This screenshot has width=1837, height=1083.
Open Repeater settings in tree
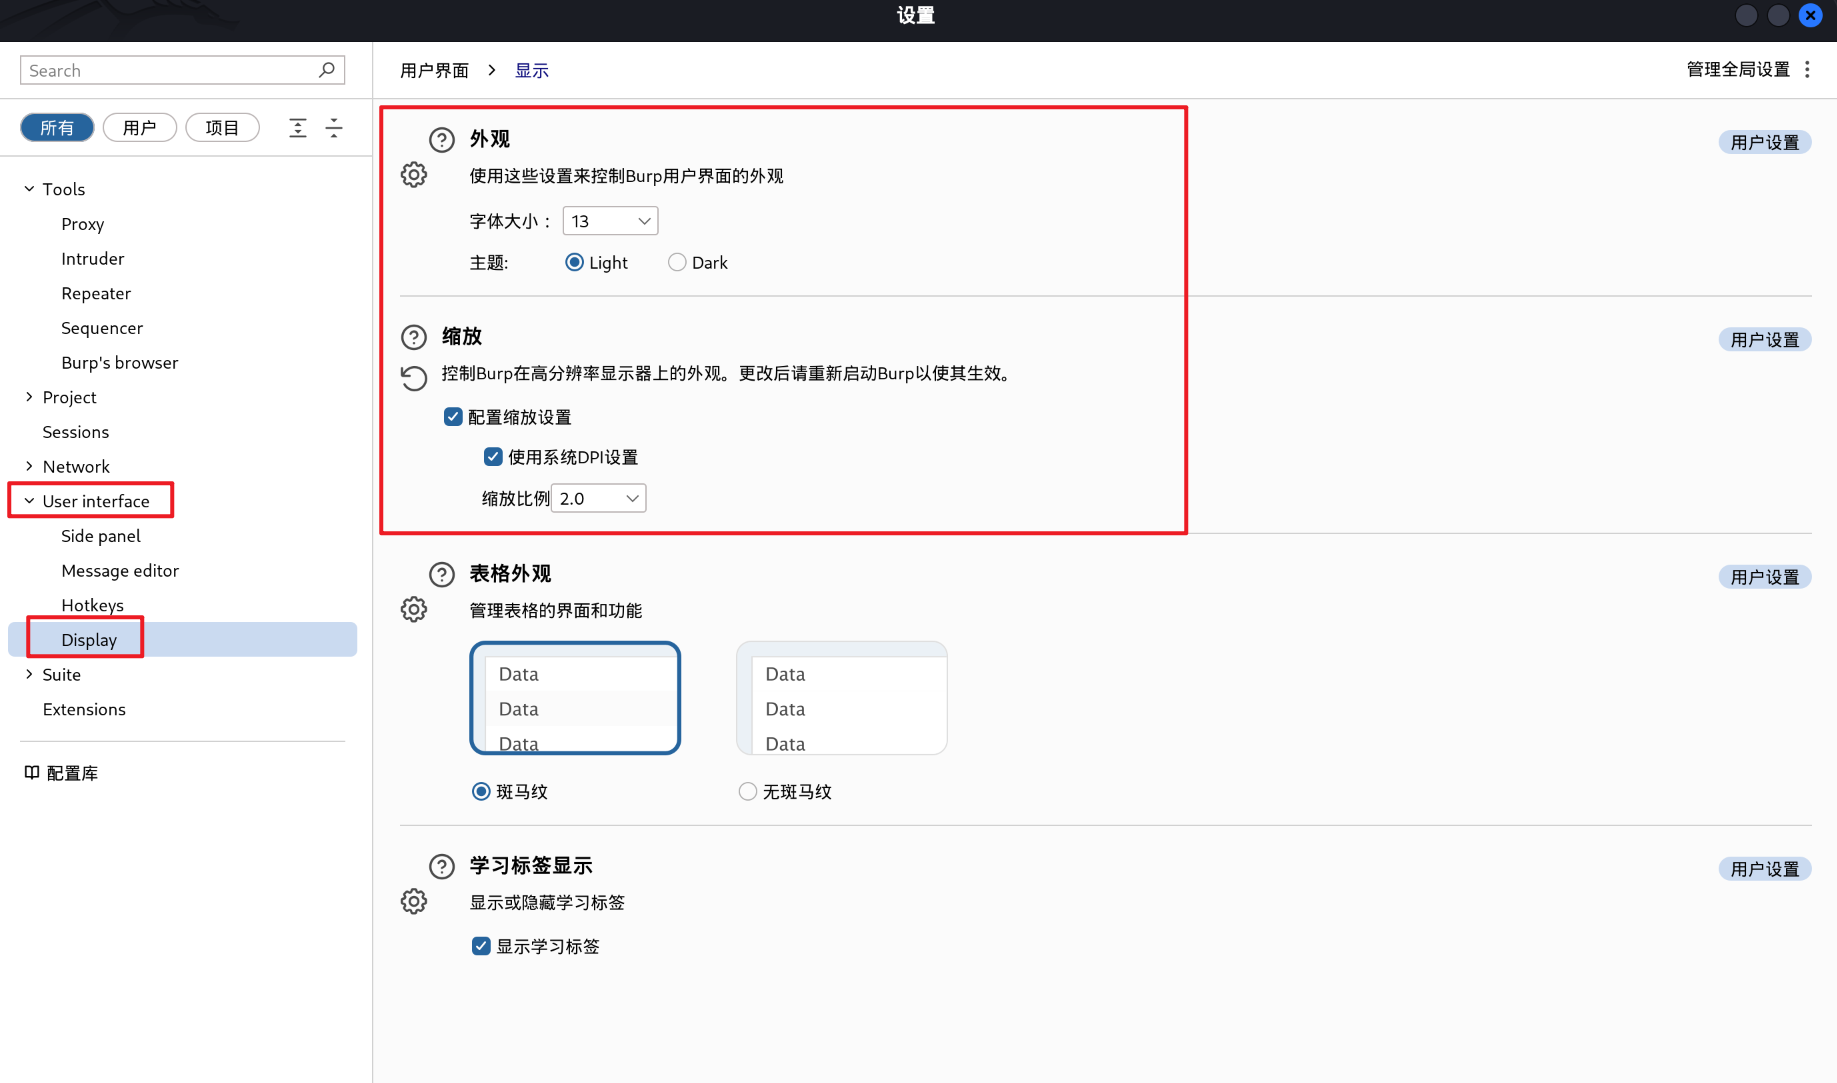point(96,293)
